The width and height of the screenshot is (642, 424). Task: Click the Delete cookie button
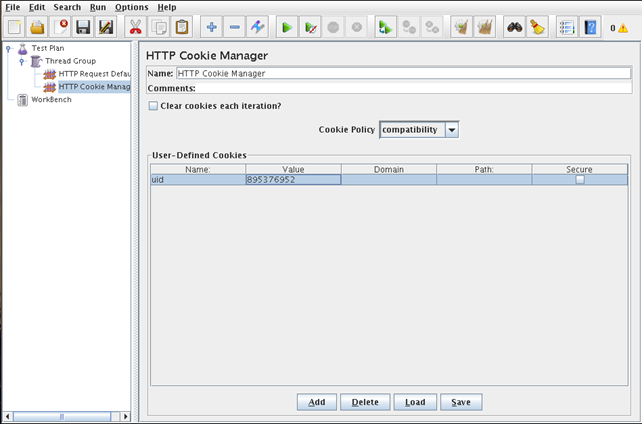tap(365, 402)
